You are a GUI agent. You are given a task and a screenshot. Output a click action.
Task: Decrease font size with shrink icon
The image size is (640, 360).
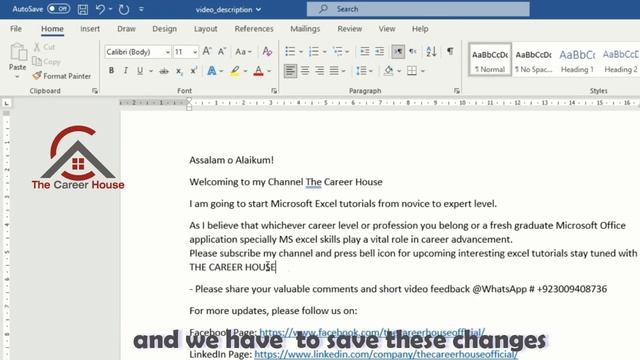click(x=222, y=51)
